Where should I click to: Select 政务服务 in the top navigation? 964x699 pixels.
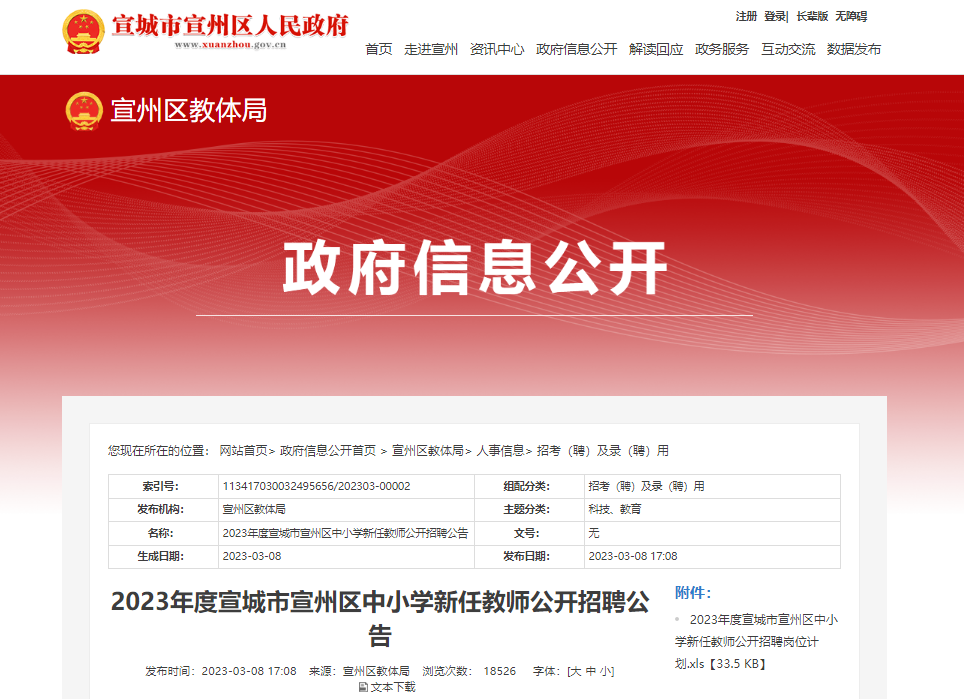(722, 49)
